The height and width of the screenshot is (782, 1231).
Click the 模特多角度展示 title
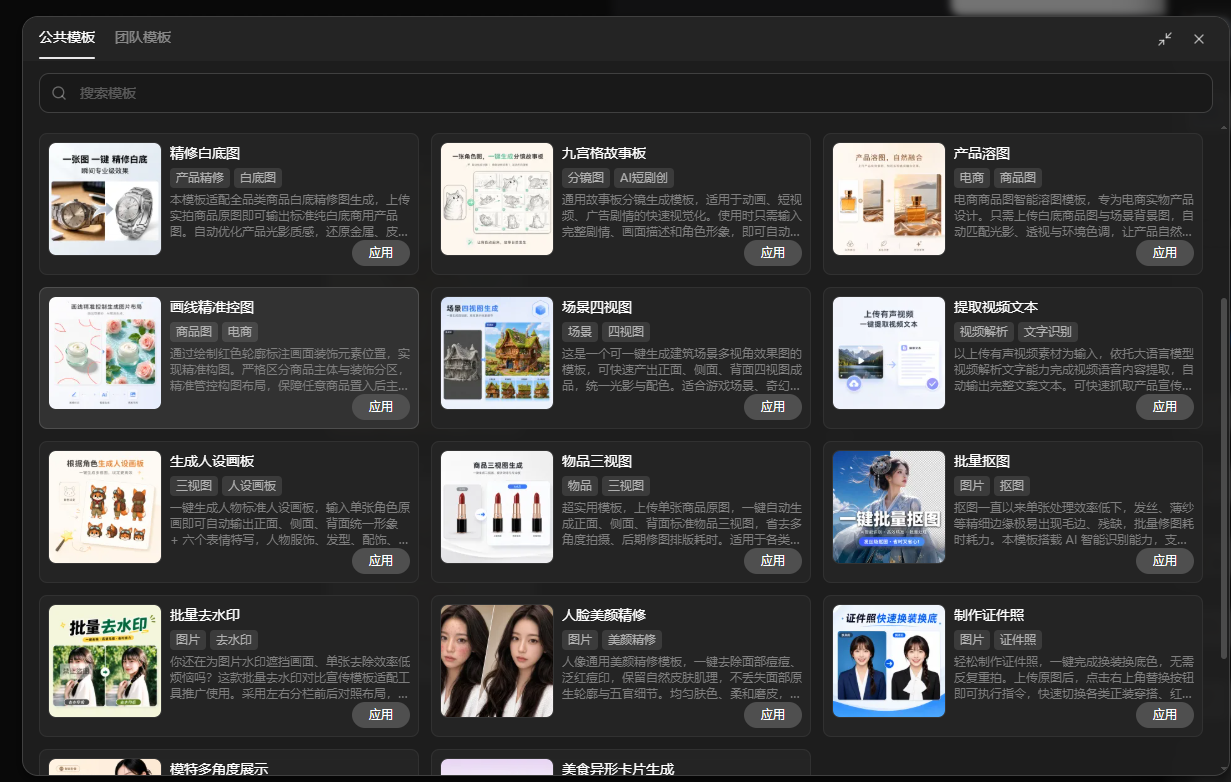point(219,769)
